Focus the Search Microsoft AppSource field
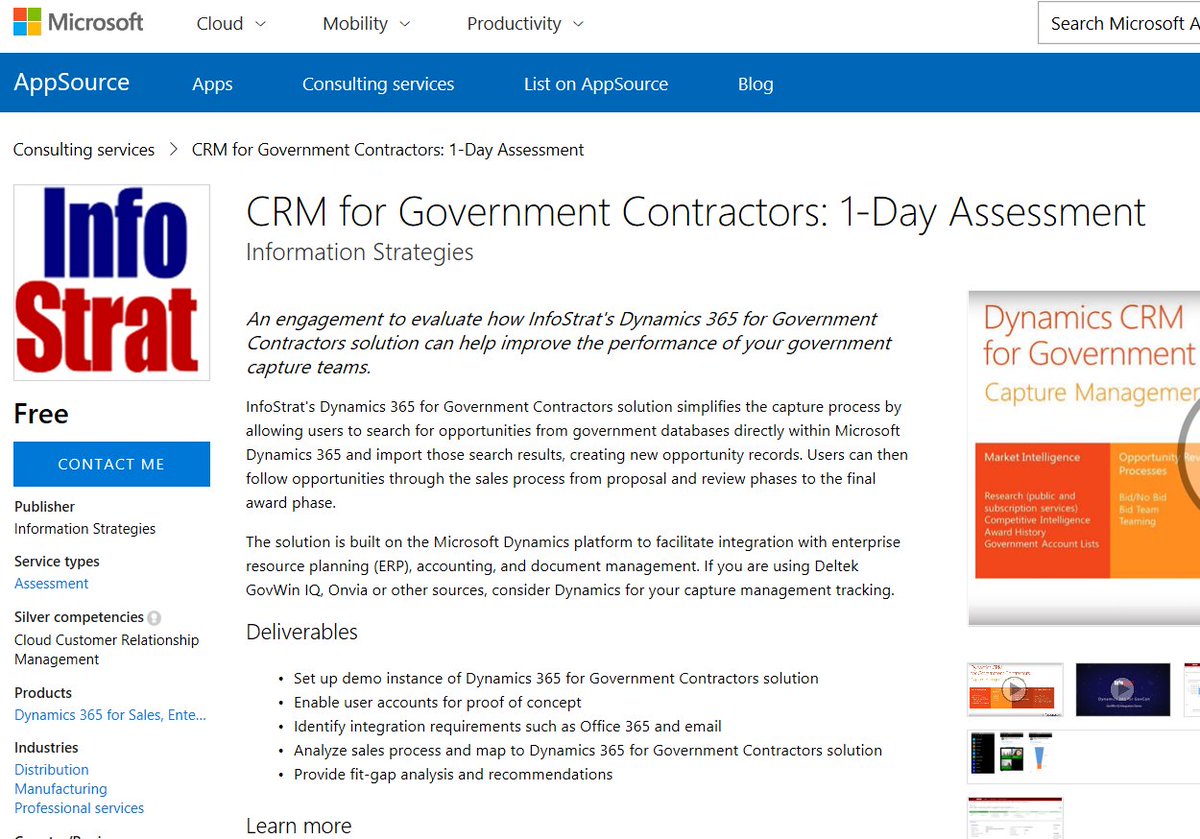This screenshot has height=839, width=1200. (1119, 24)
